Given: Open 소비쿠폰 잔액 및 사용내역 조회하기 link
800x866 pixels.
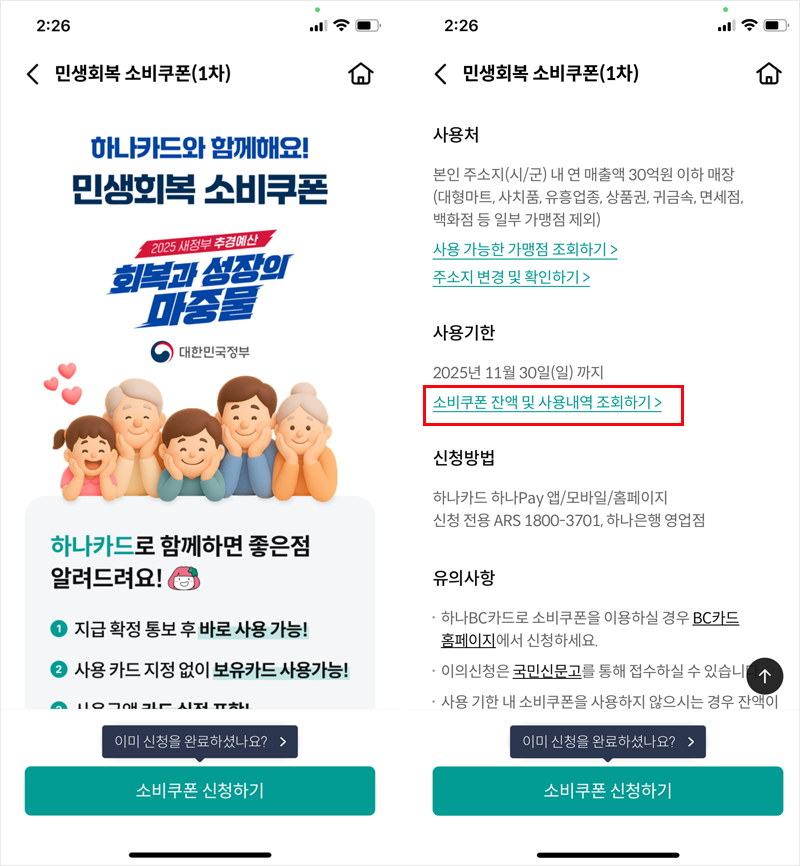Looking at the screenshot, I should coord(547,402).
